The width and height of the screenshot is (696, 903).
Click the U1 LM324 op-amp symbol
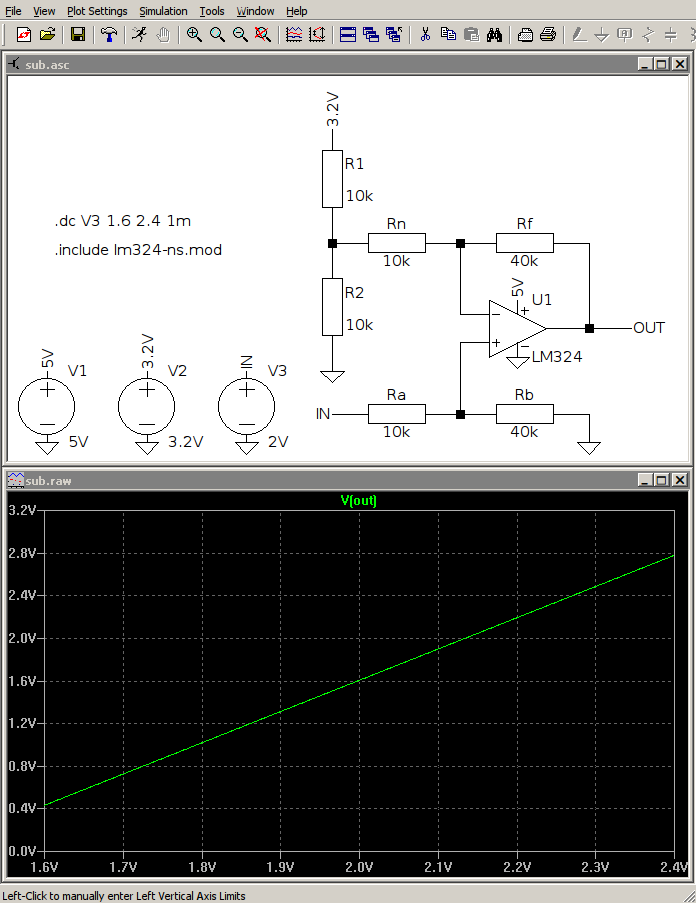(x=515, y=328)
